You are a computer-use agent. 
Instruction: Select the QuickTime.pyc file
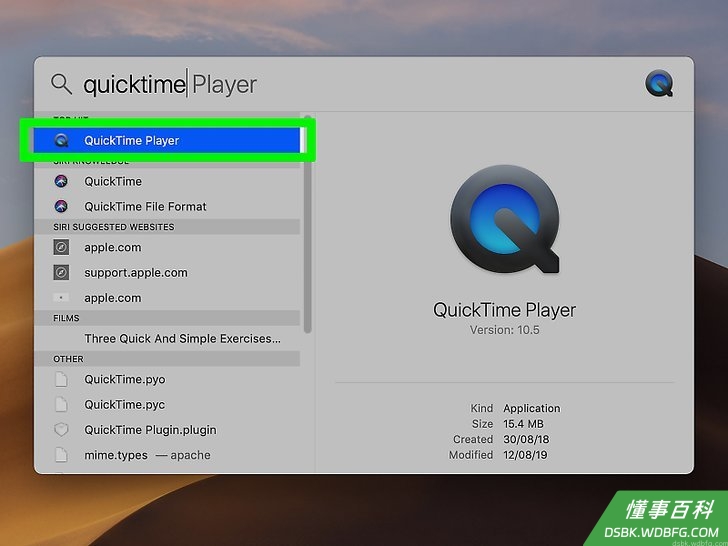(x=167, y=404)
